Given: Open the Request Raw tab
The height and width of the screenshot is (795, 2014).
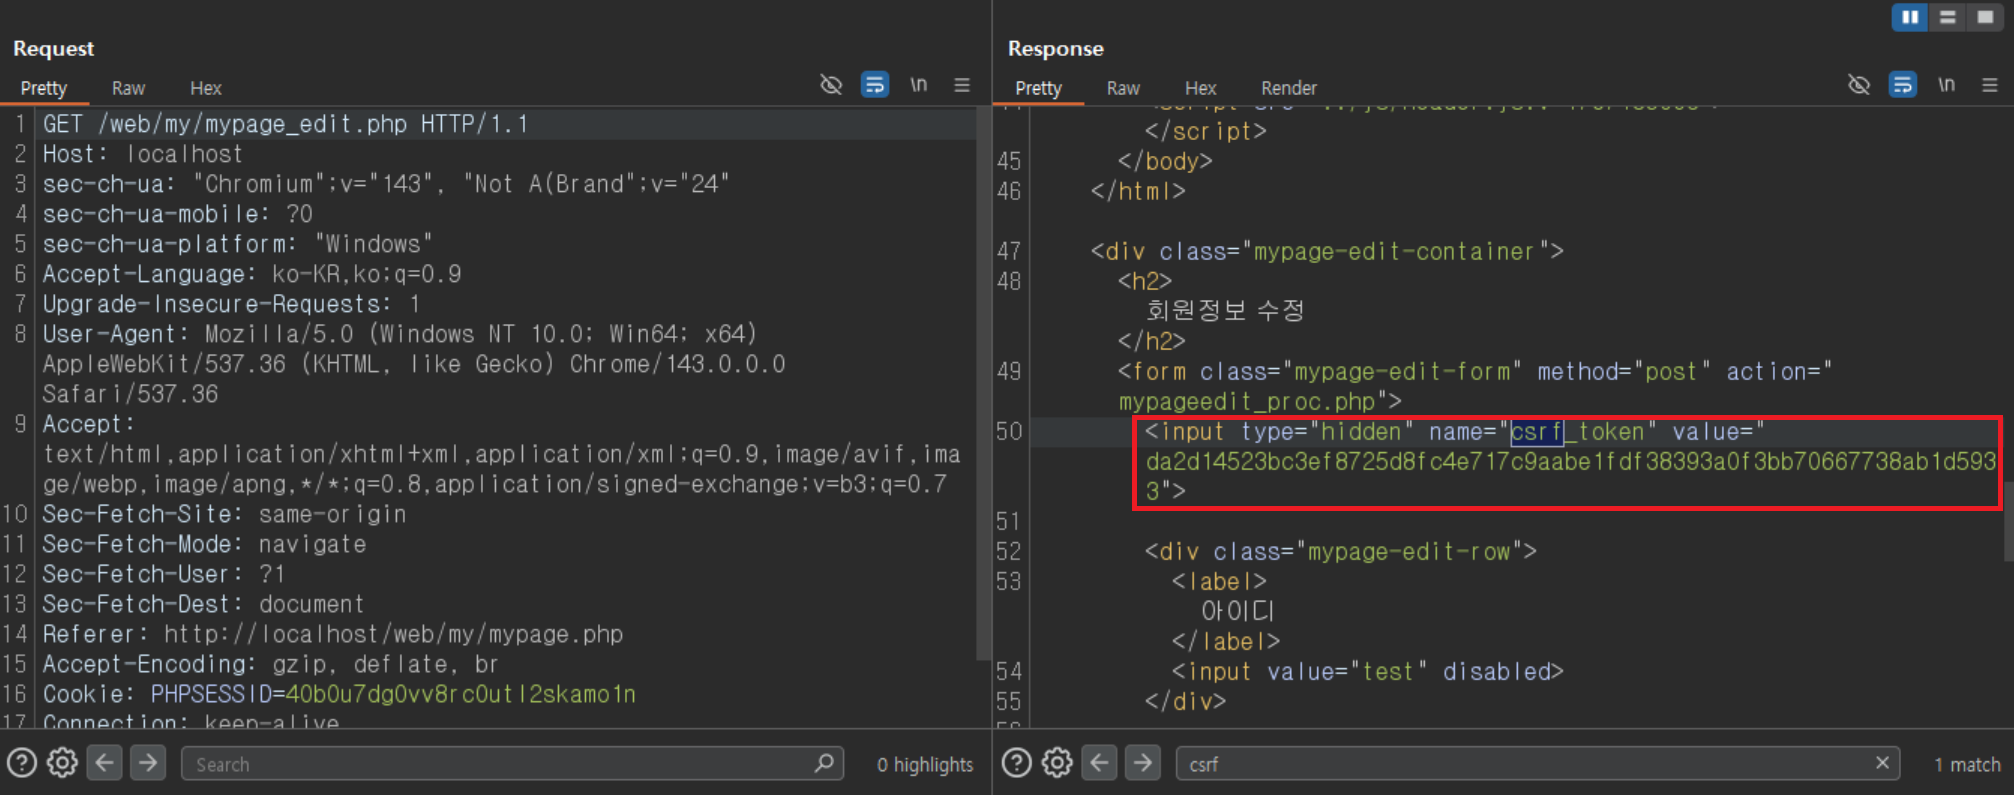Looking at the screenshot, I should coord(128,88).
